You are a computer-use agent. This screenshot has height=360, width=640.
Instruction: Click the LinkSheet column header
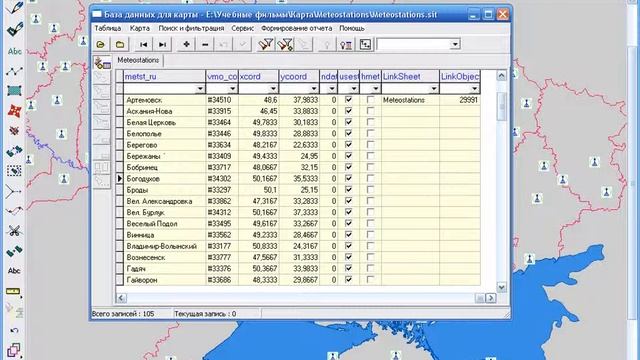tap(410, 76)
